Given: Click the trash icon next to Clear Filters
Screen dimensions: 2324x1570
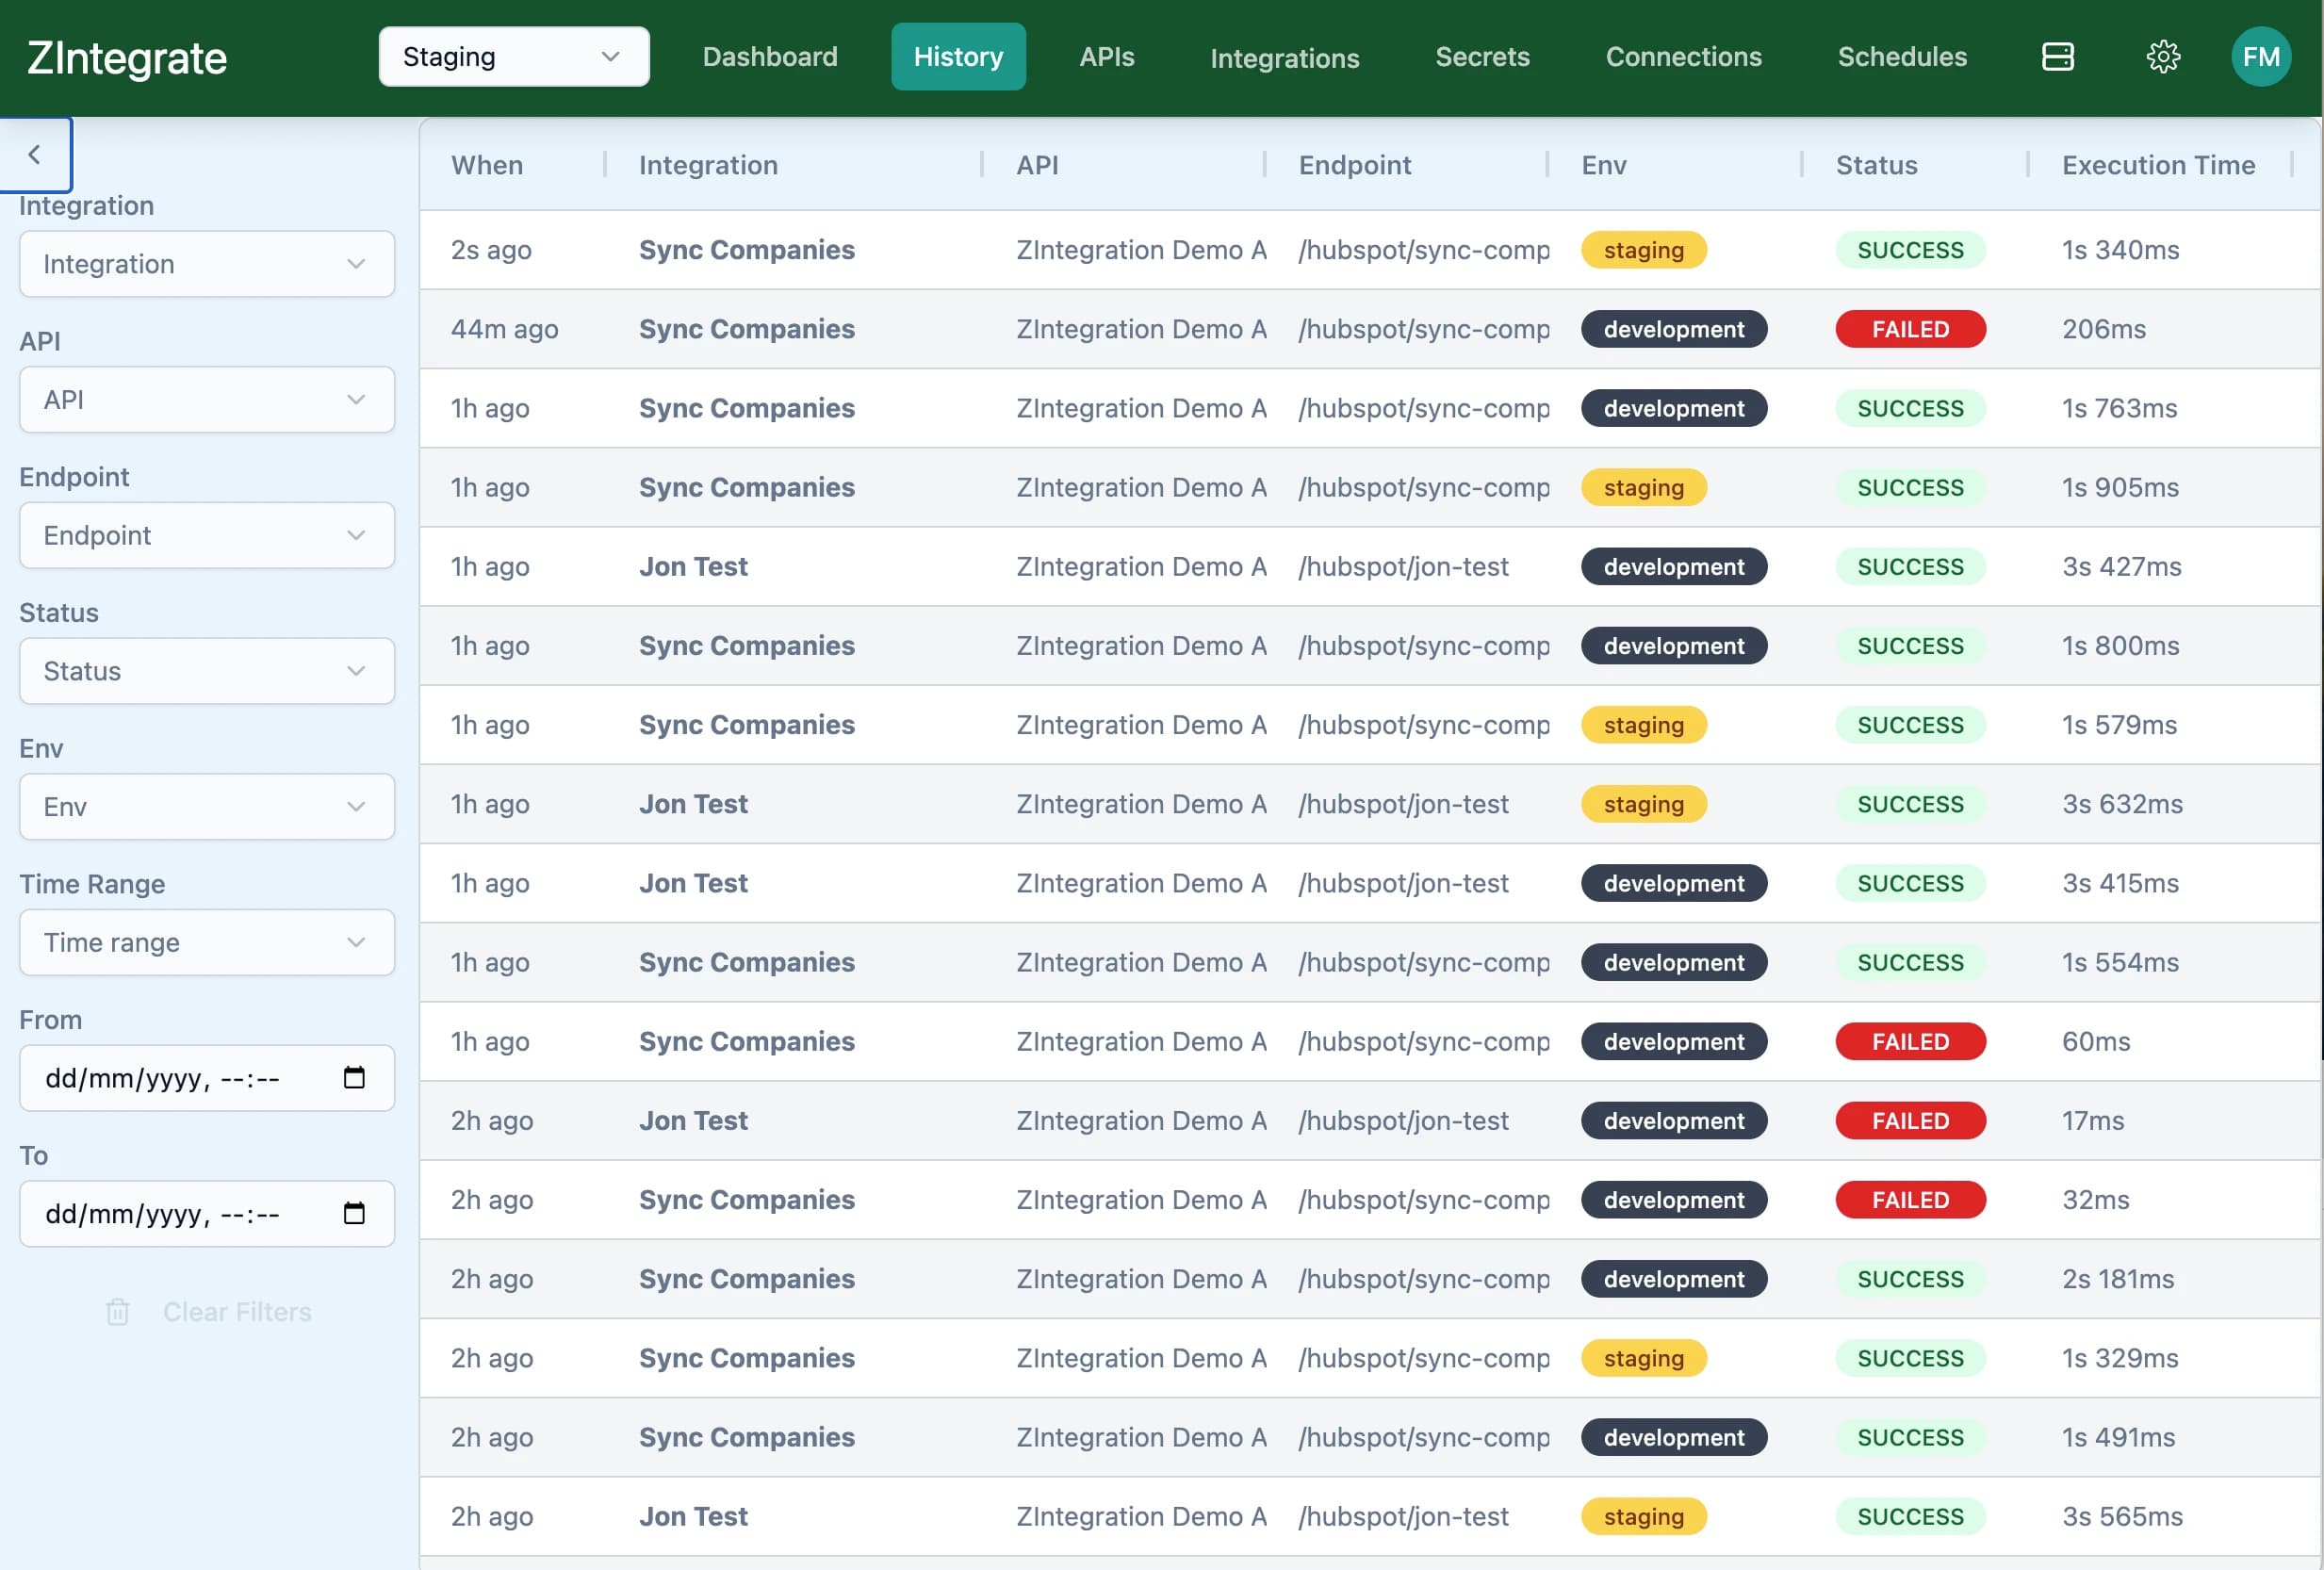Looking at the screenshot, I should click(x=118, y=1312).
